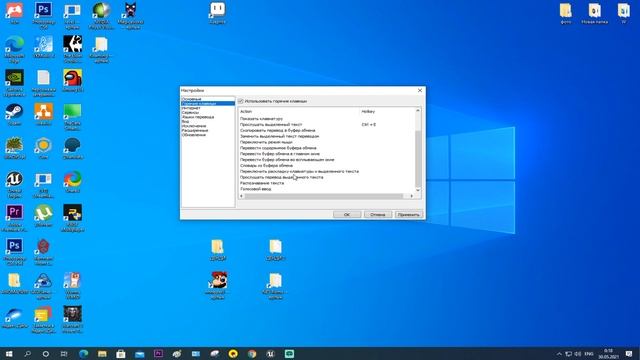Screen dimensions: 640x360
Task: Open the notification center icon
Action: click(x=629, y=354)
